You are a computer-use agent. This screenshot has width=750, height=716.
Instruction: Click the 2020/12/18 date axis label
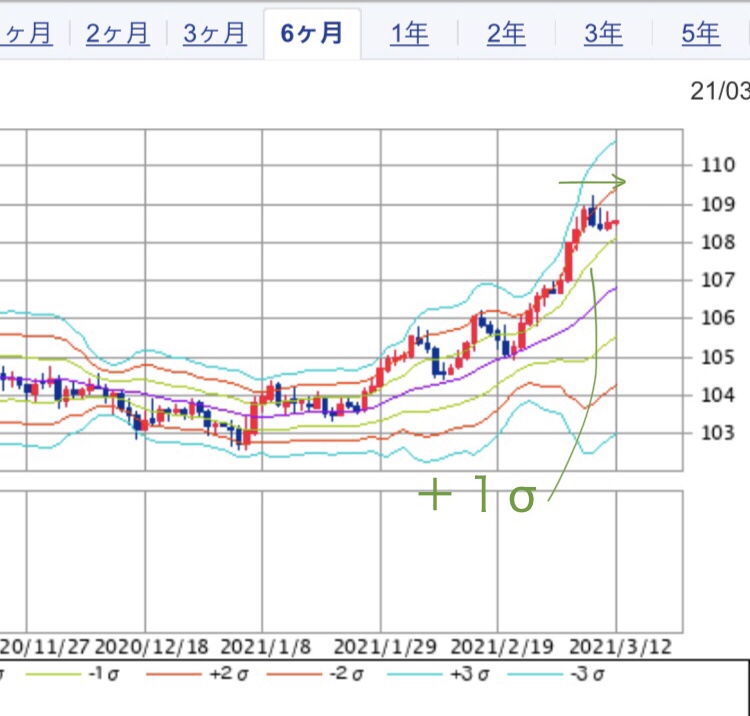(152, 647)
